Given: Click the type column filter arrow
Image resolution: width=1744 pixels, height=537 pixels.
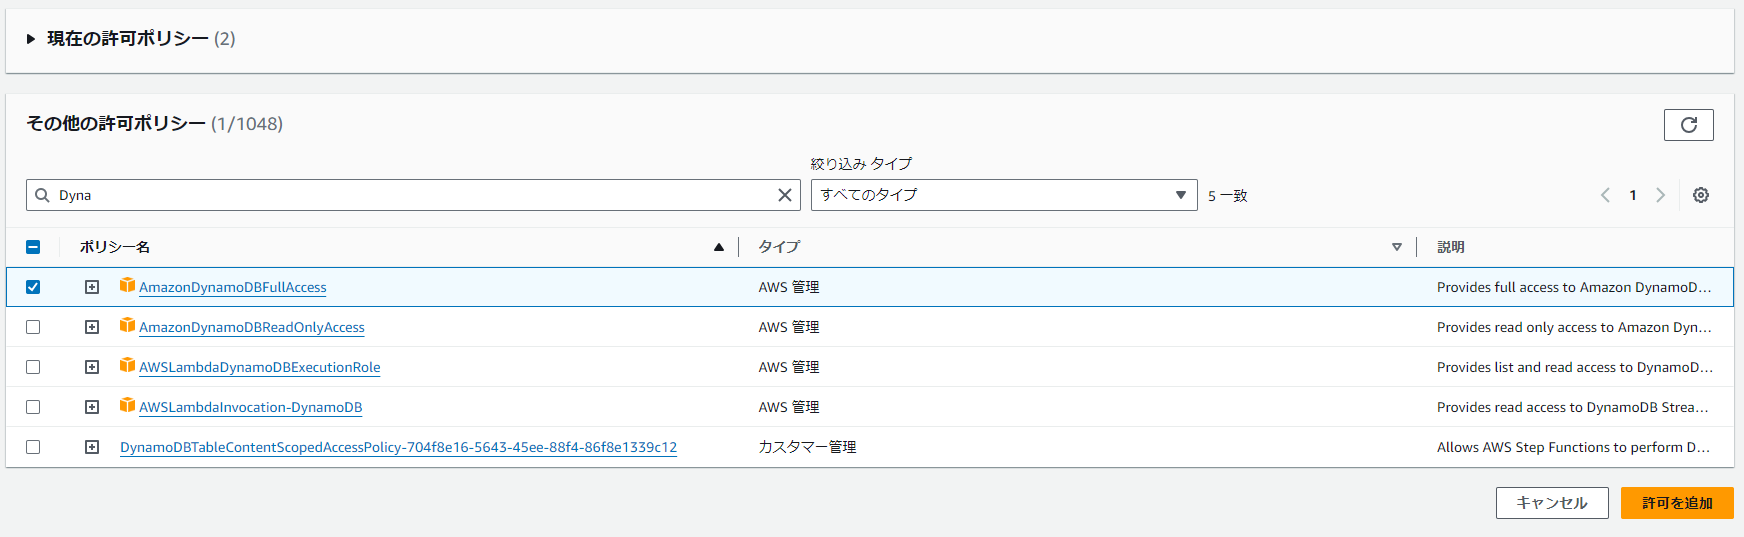Looking at the screenshot, I should tap(1396, 247).
